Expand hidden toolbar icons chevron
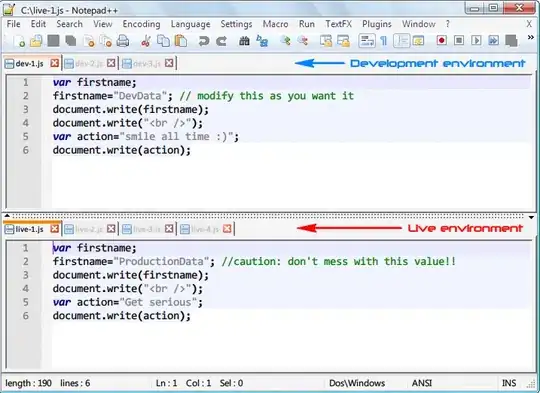Screen dimensions: 540x393 tap(531, 37)
